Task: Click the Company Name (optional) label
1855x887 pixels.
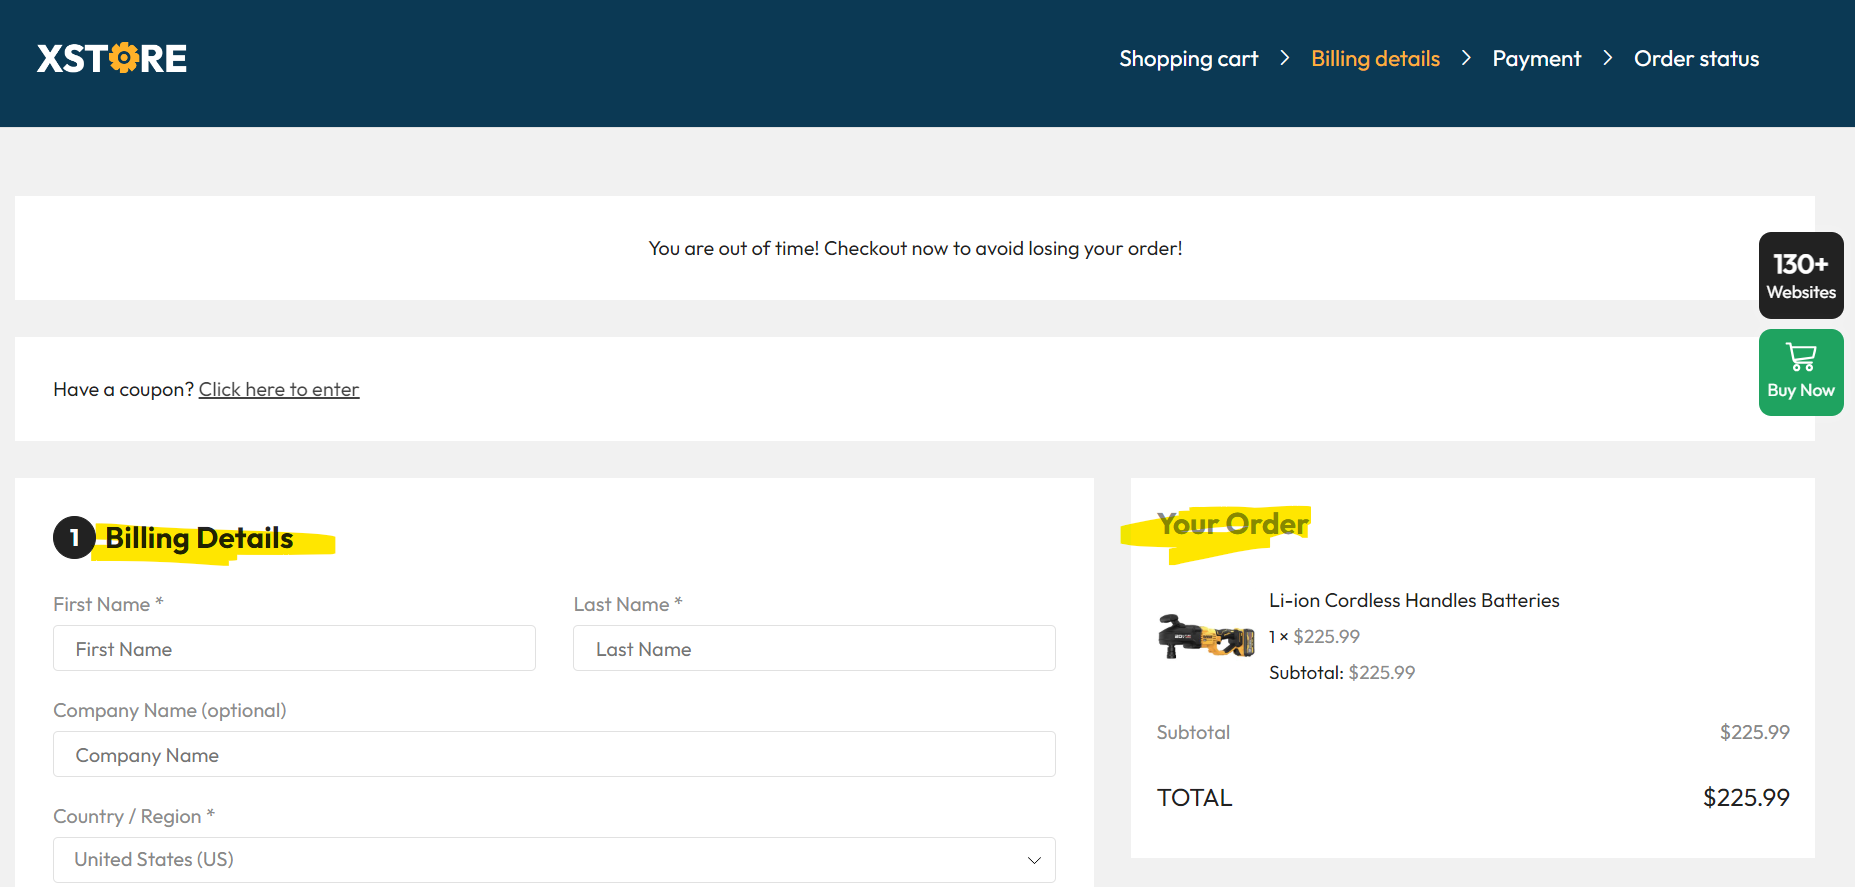Action: pyautogui.click(x=170, y=710)
